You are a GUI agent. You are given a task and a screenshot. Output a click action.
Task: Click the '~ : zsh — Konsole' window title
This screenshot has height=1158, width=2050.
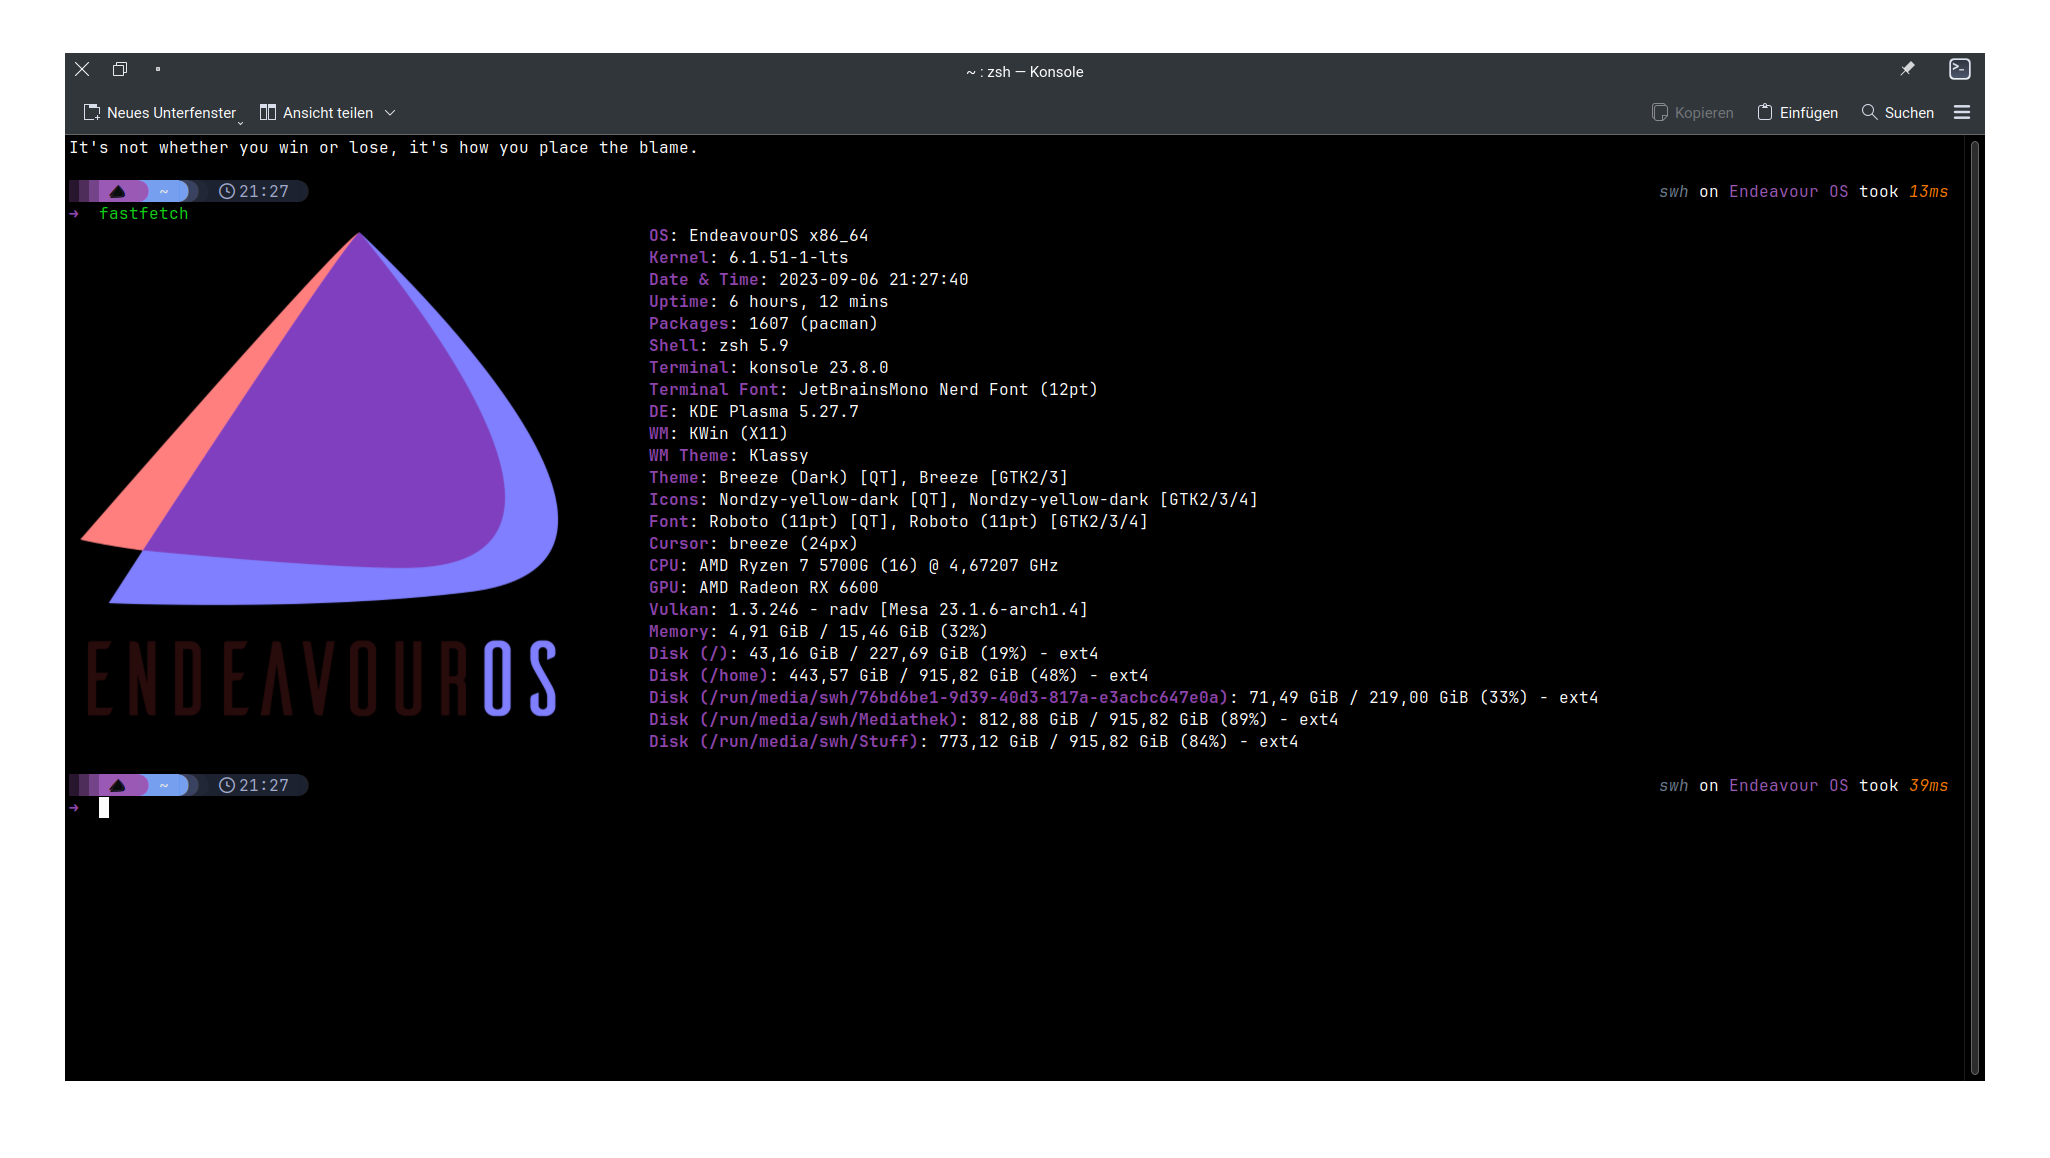[x=1025, y=72]
